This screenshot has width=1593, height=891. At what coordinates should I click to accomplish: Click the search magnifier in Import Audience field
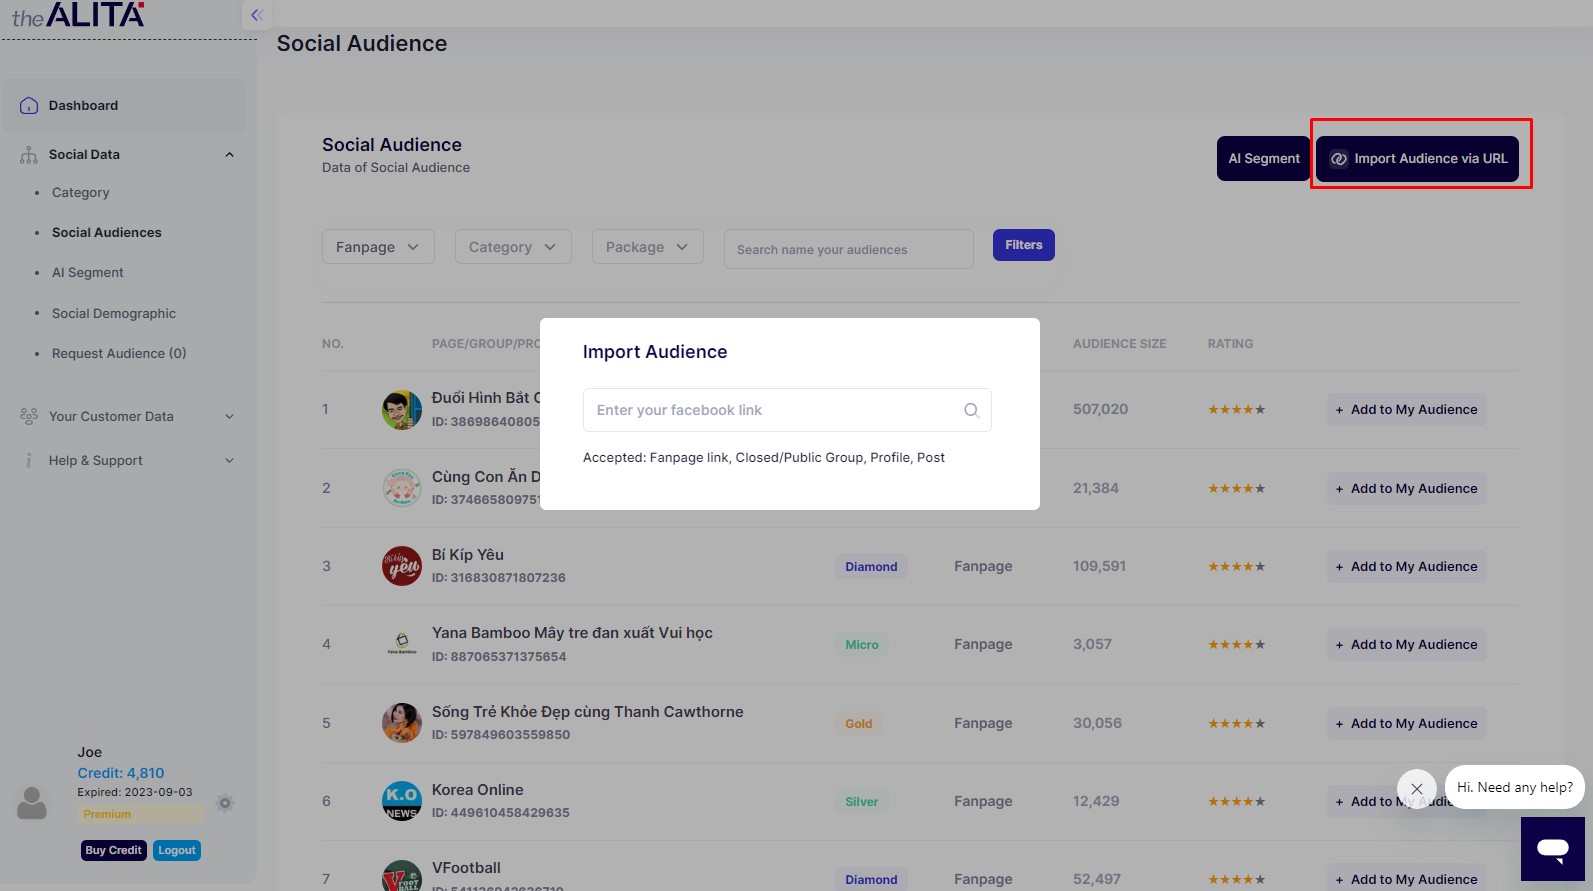970,410
